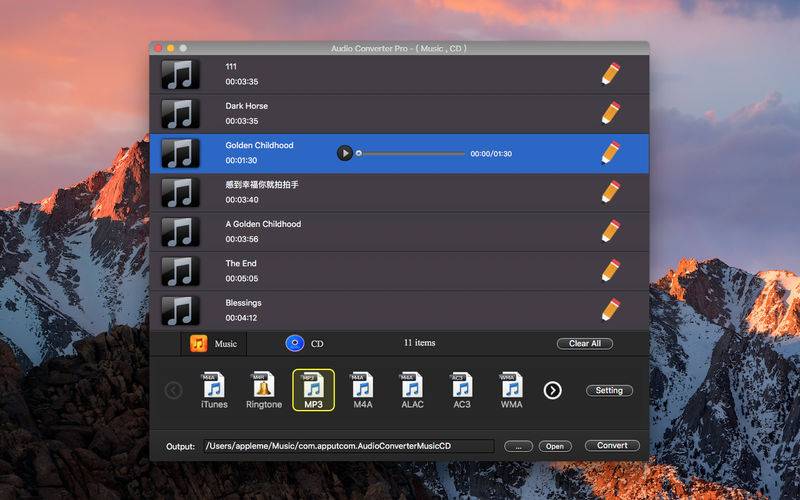Viewport: 800px width, 500px height.
Task: Click the Output path text field
Action: coord(349,446)
